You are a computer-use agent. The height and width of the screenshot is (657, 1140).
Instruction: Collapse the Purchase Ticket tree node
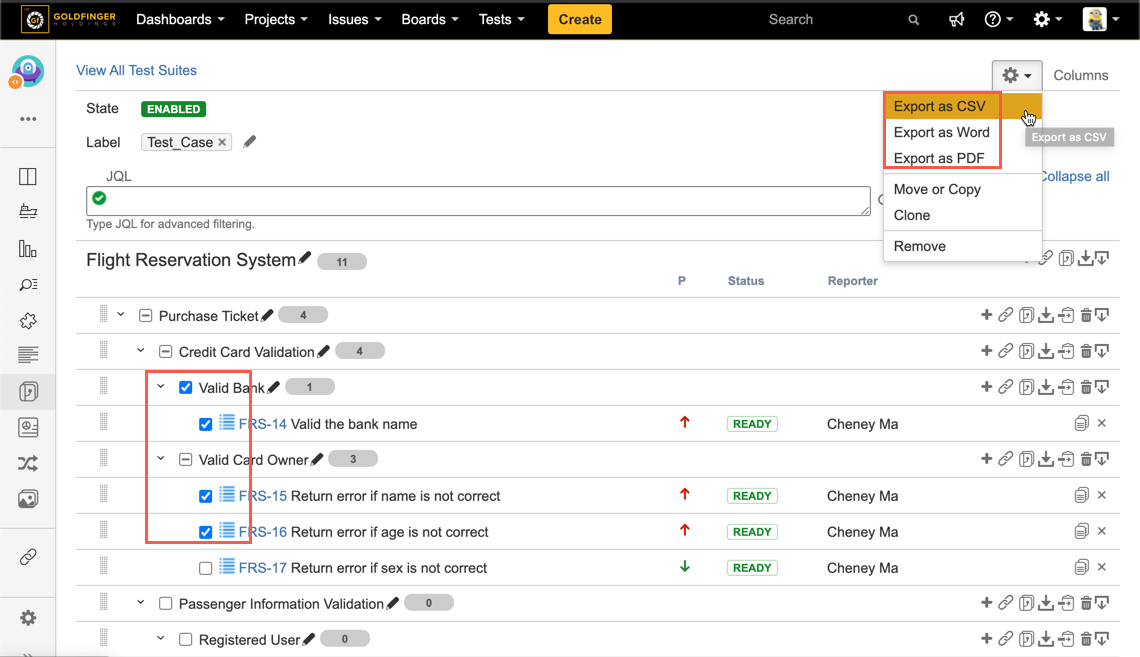point(121,315)
